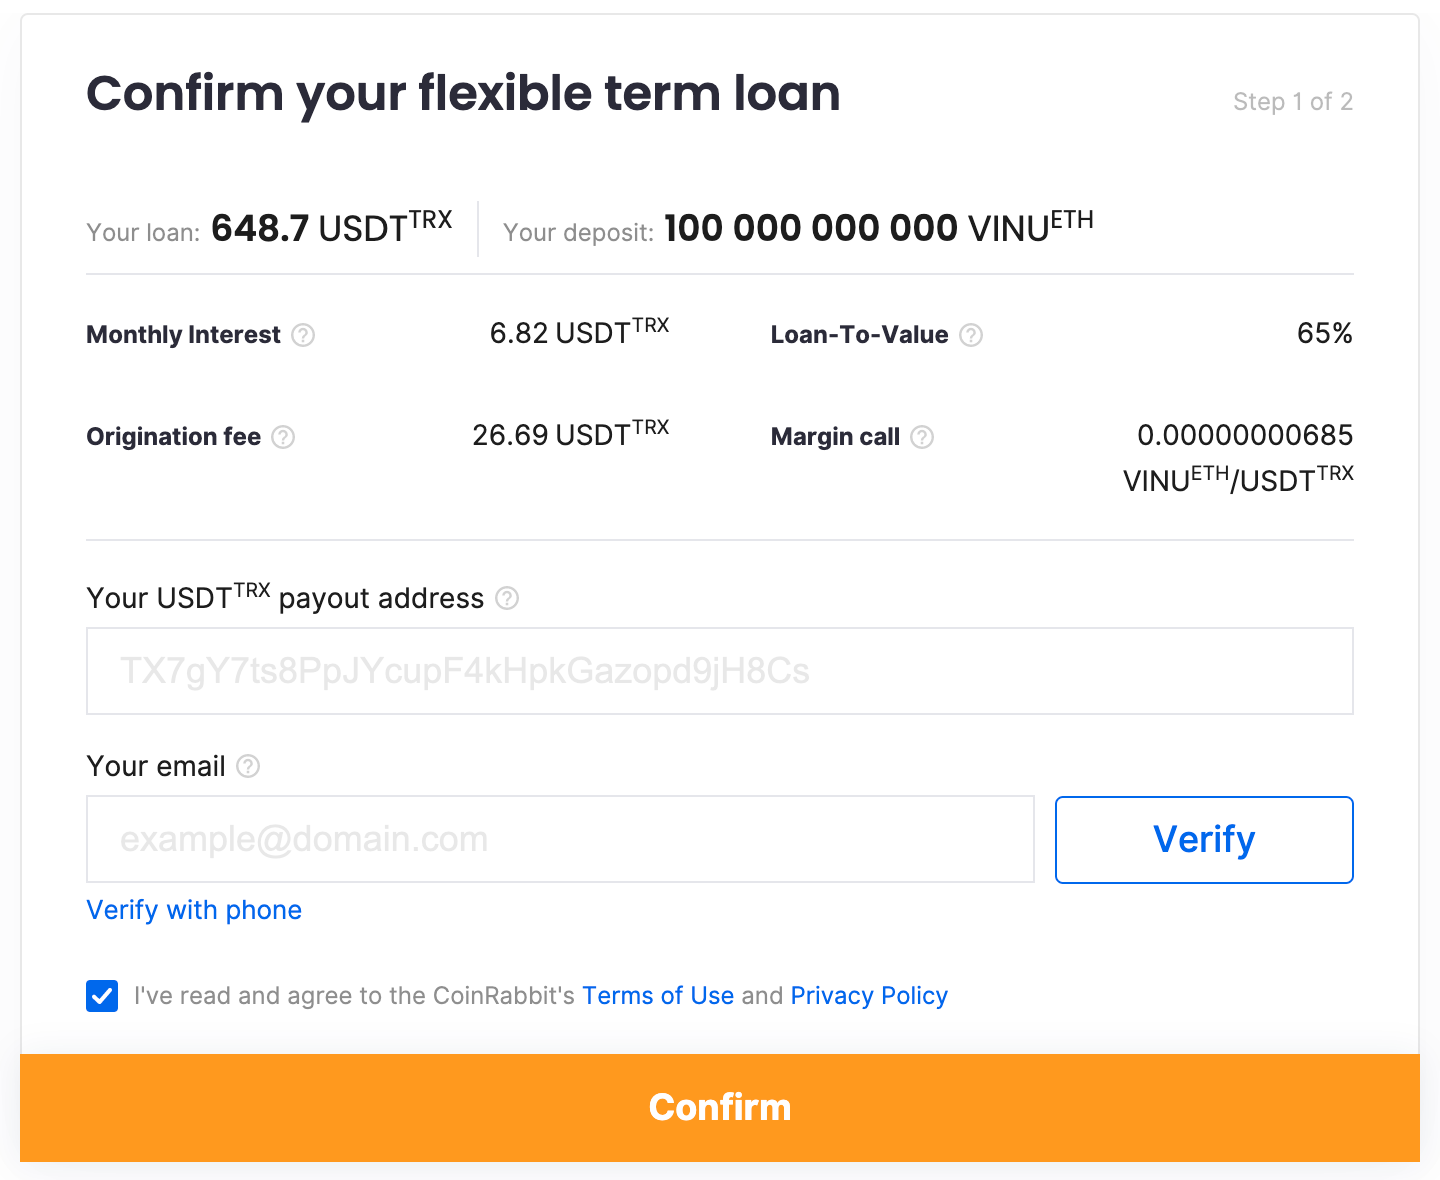Open the Origination fee info icon
This screenshot has width=1440, height=1180.
(x=284, y=438)
